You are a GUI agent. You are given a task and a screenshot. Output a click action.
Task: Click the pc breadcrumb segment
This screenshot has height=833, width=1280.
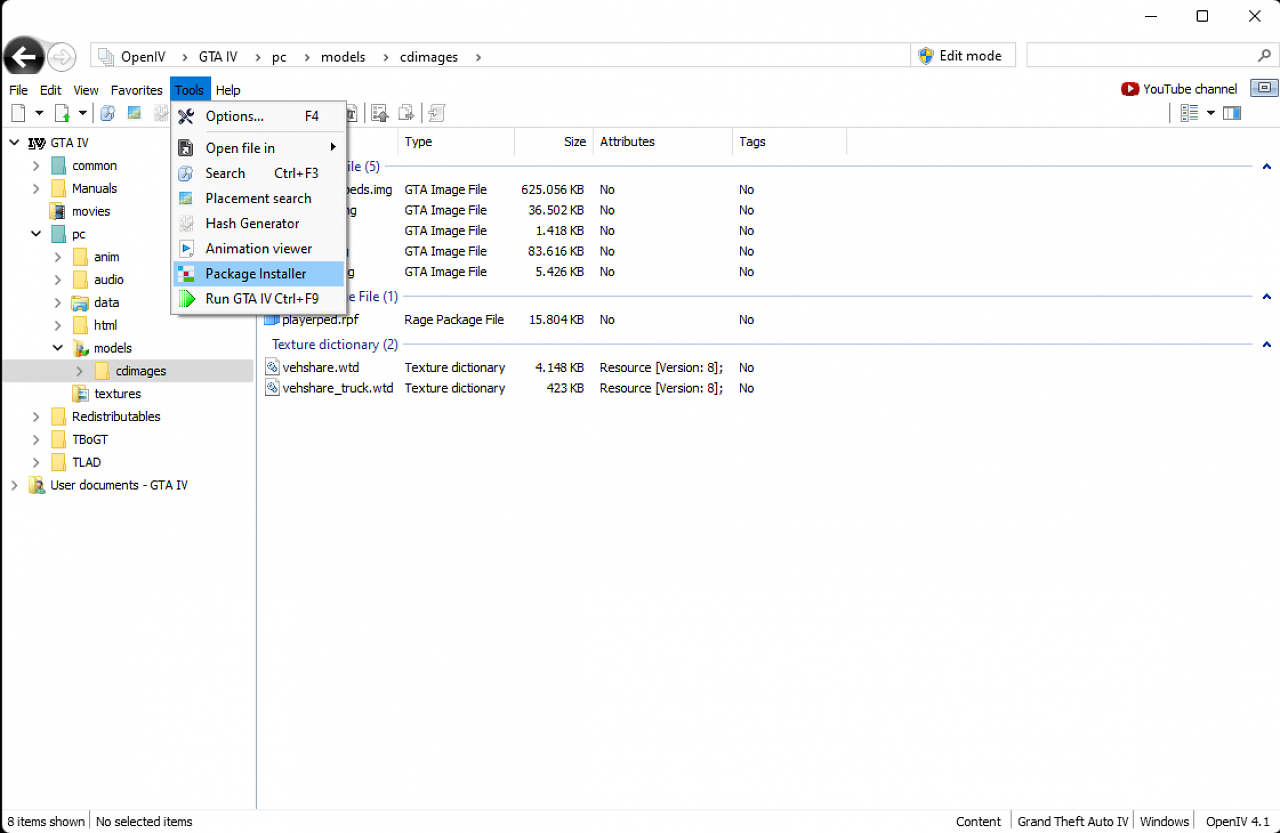(x=279, y=57)
